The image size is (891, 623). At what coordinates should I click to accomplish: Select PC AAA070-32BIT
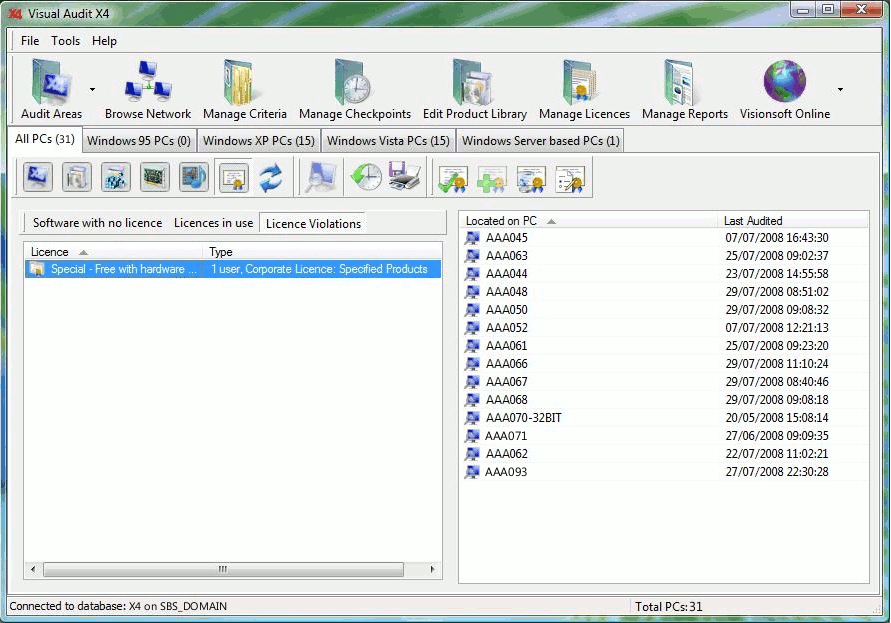(x=523, y=418)
